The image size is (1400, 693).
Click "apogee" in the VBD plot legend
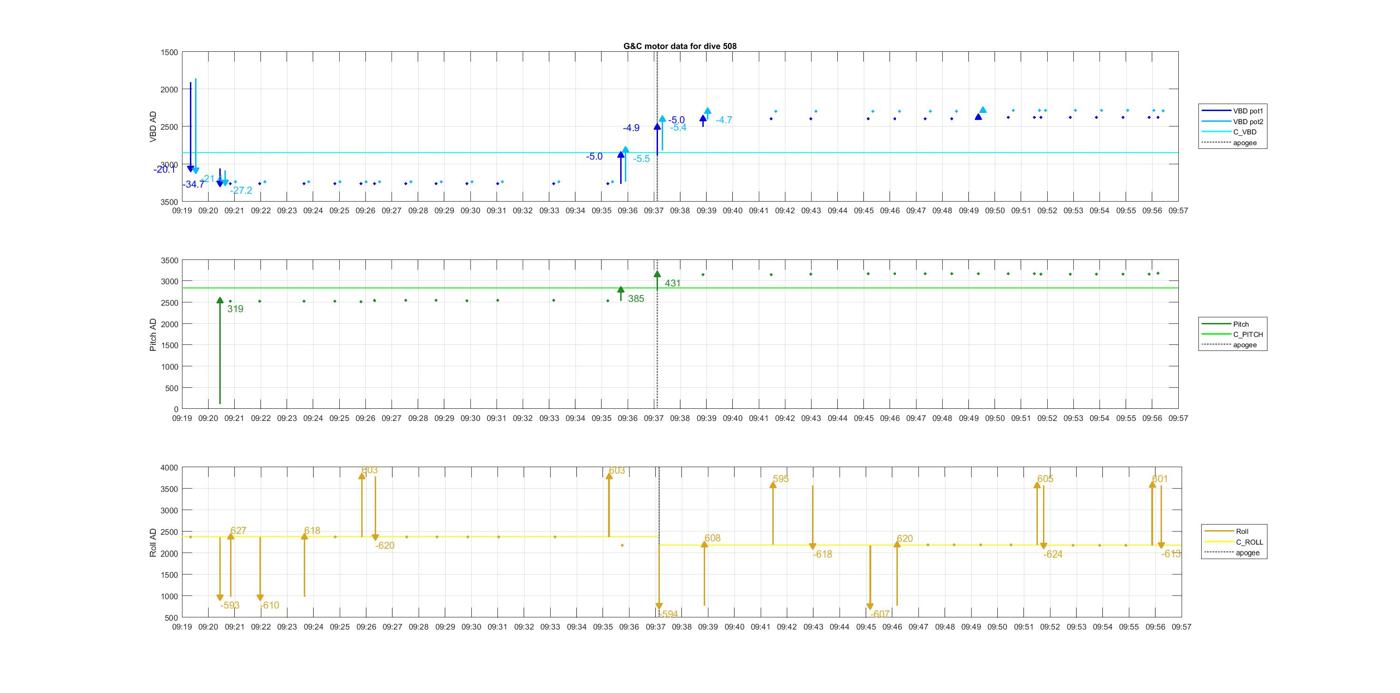point(1230,143)
